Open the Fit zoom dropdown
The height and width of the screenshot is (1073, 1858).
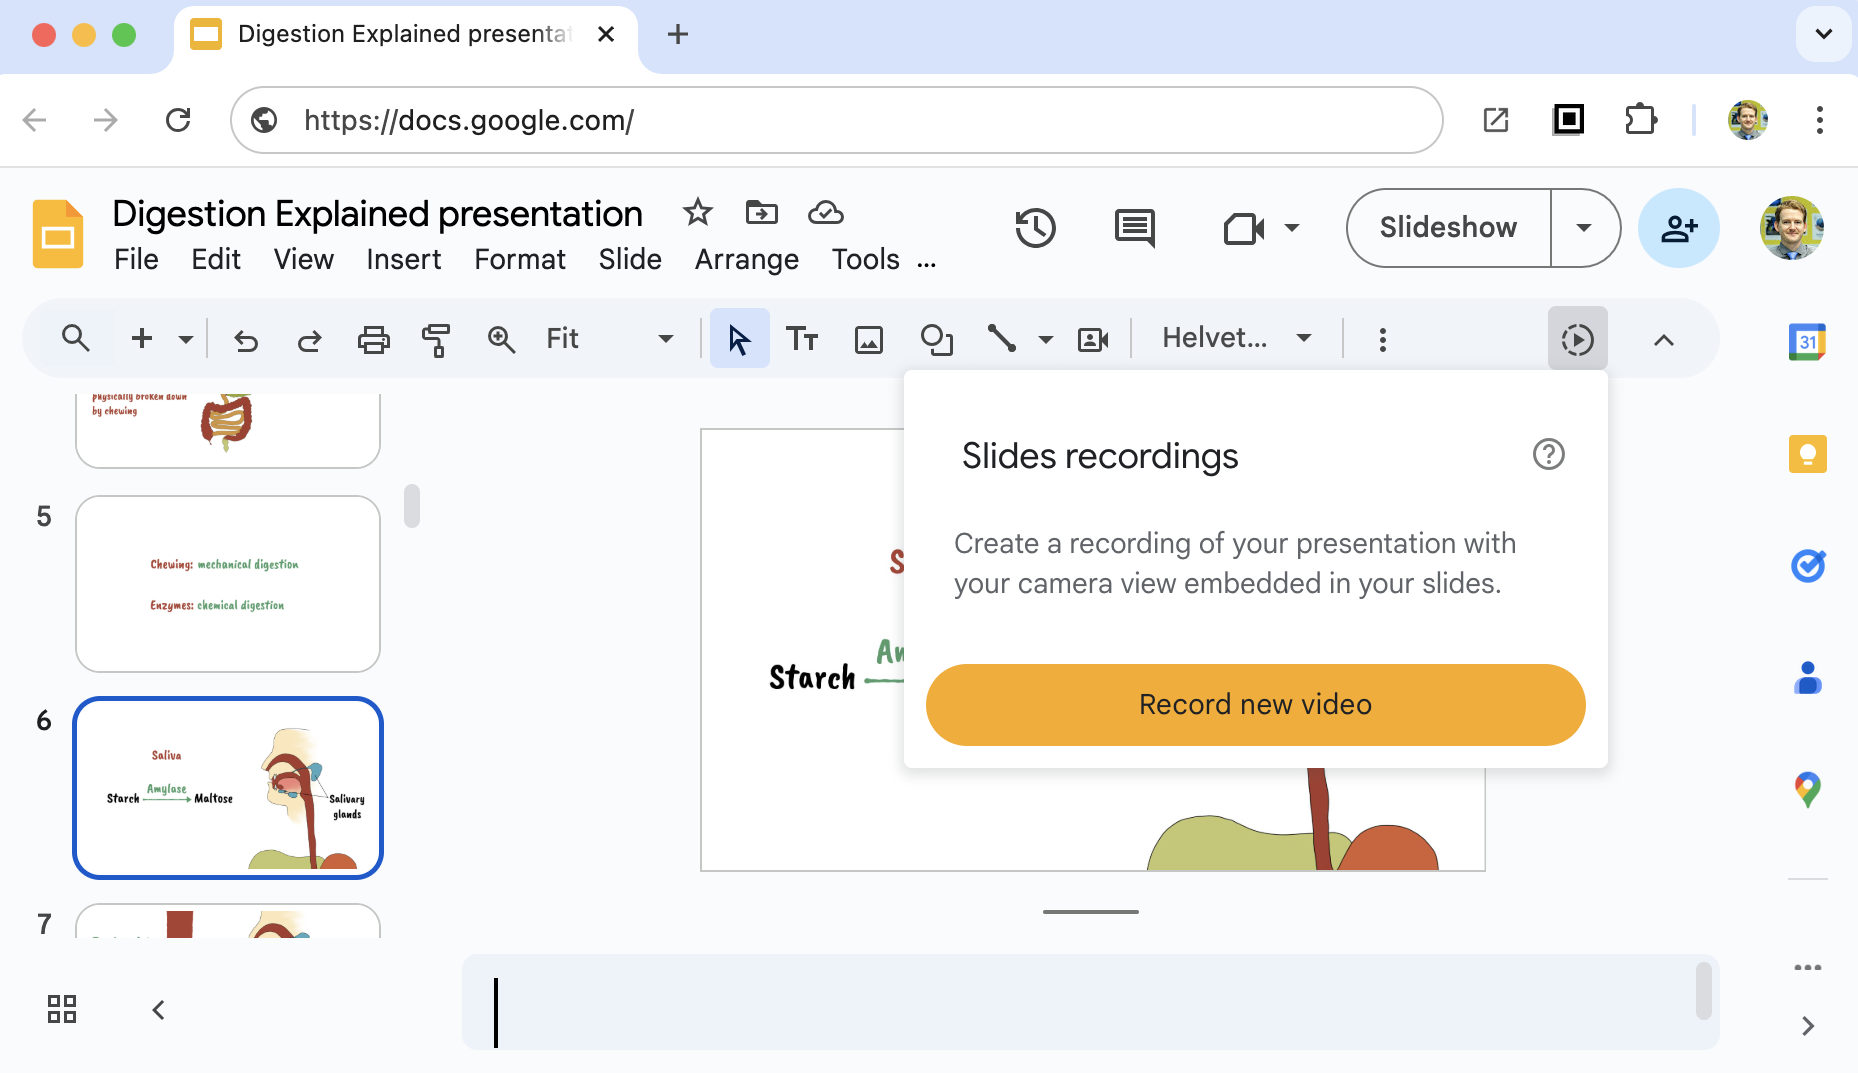tap(664, 339)
